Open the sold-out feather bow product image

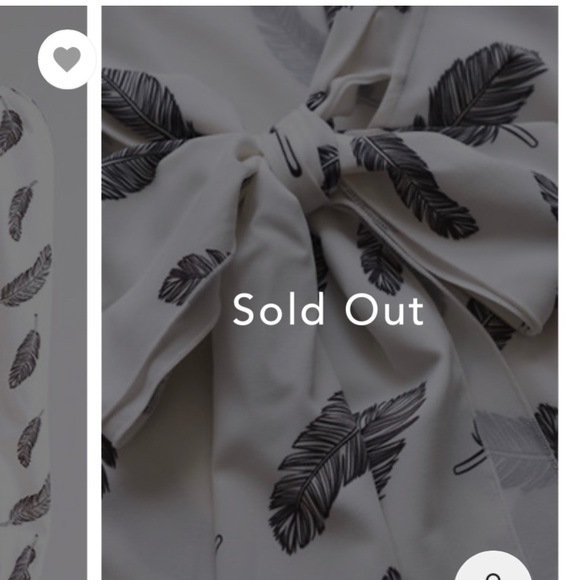330,293
